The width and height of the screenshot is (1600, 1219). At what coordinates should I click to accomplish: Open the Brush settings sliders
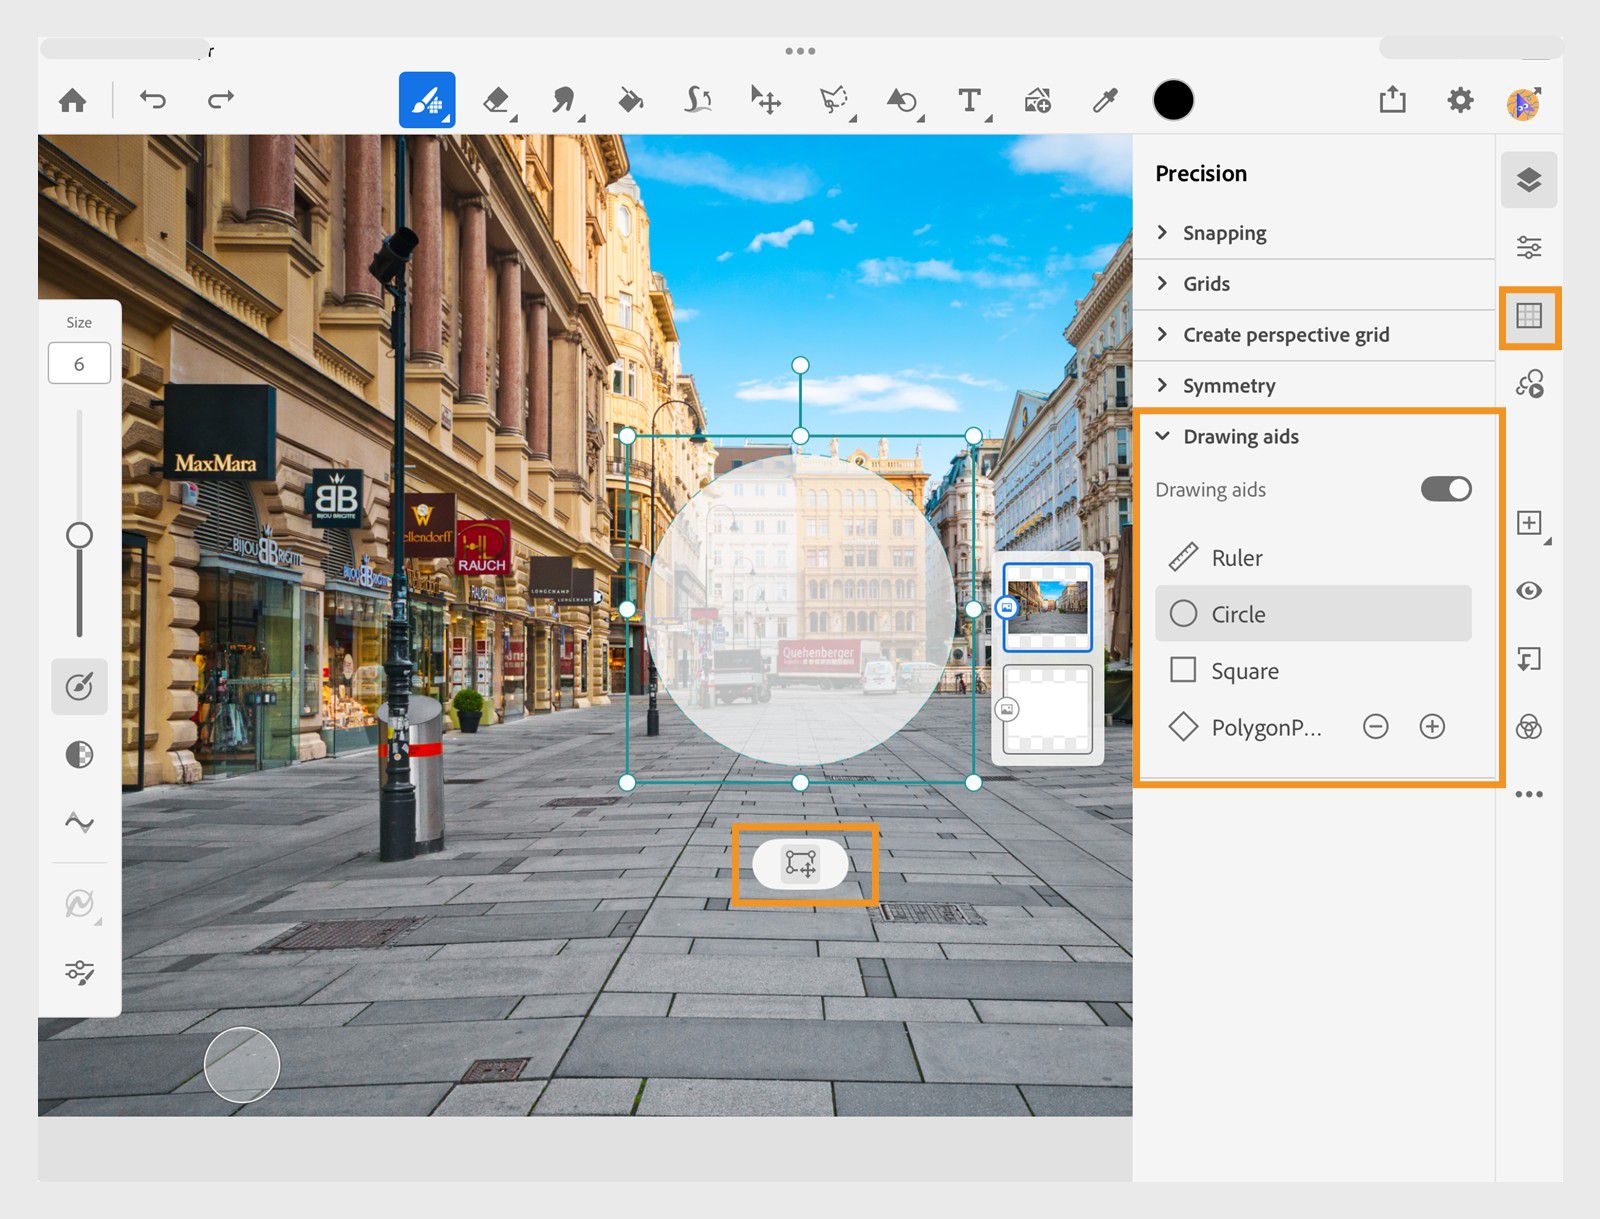point(79,972)
